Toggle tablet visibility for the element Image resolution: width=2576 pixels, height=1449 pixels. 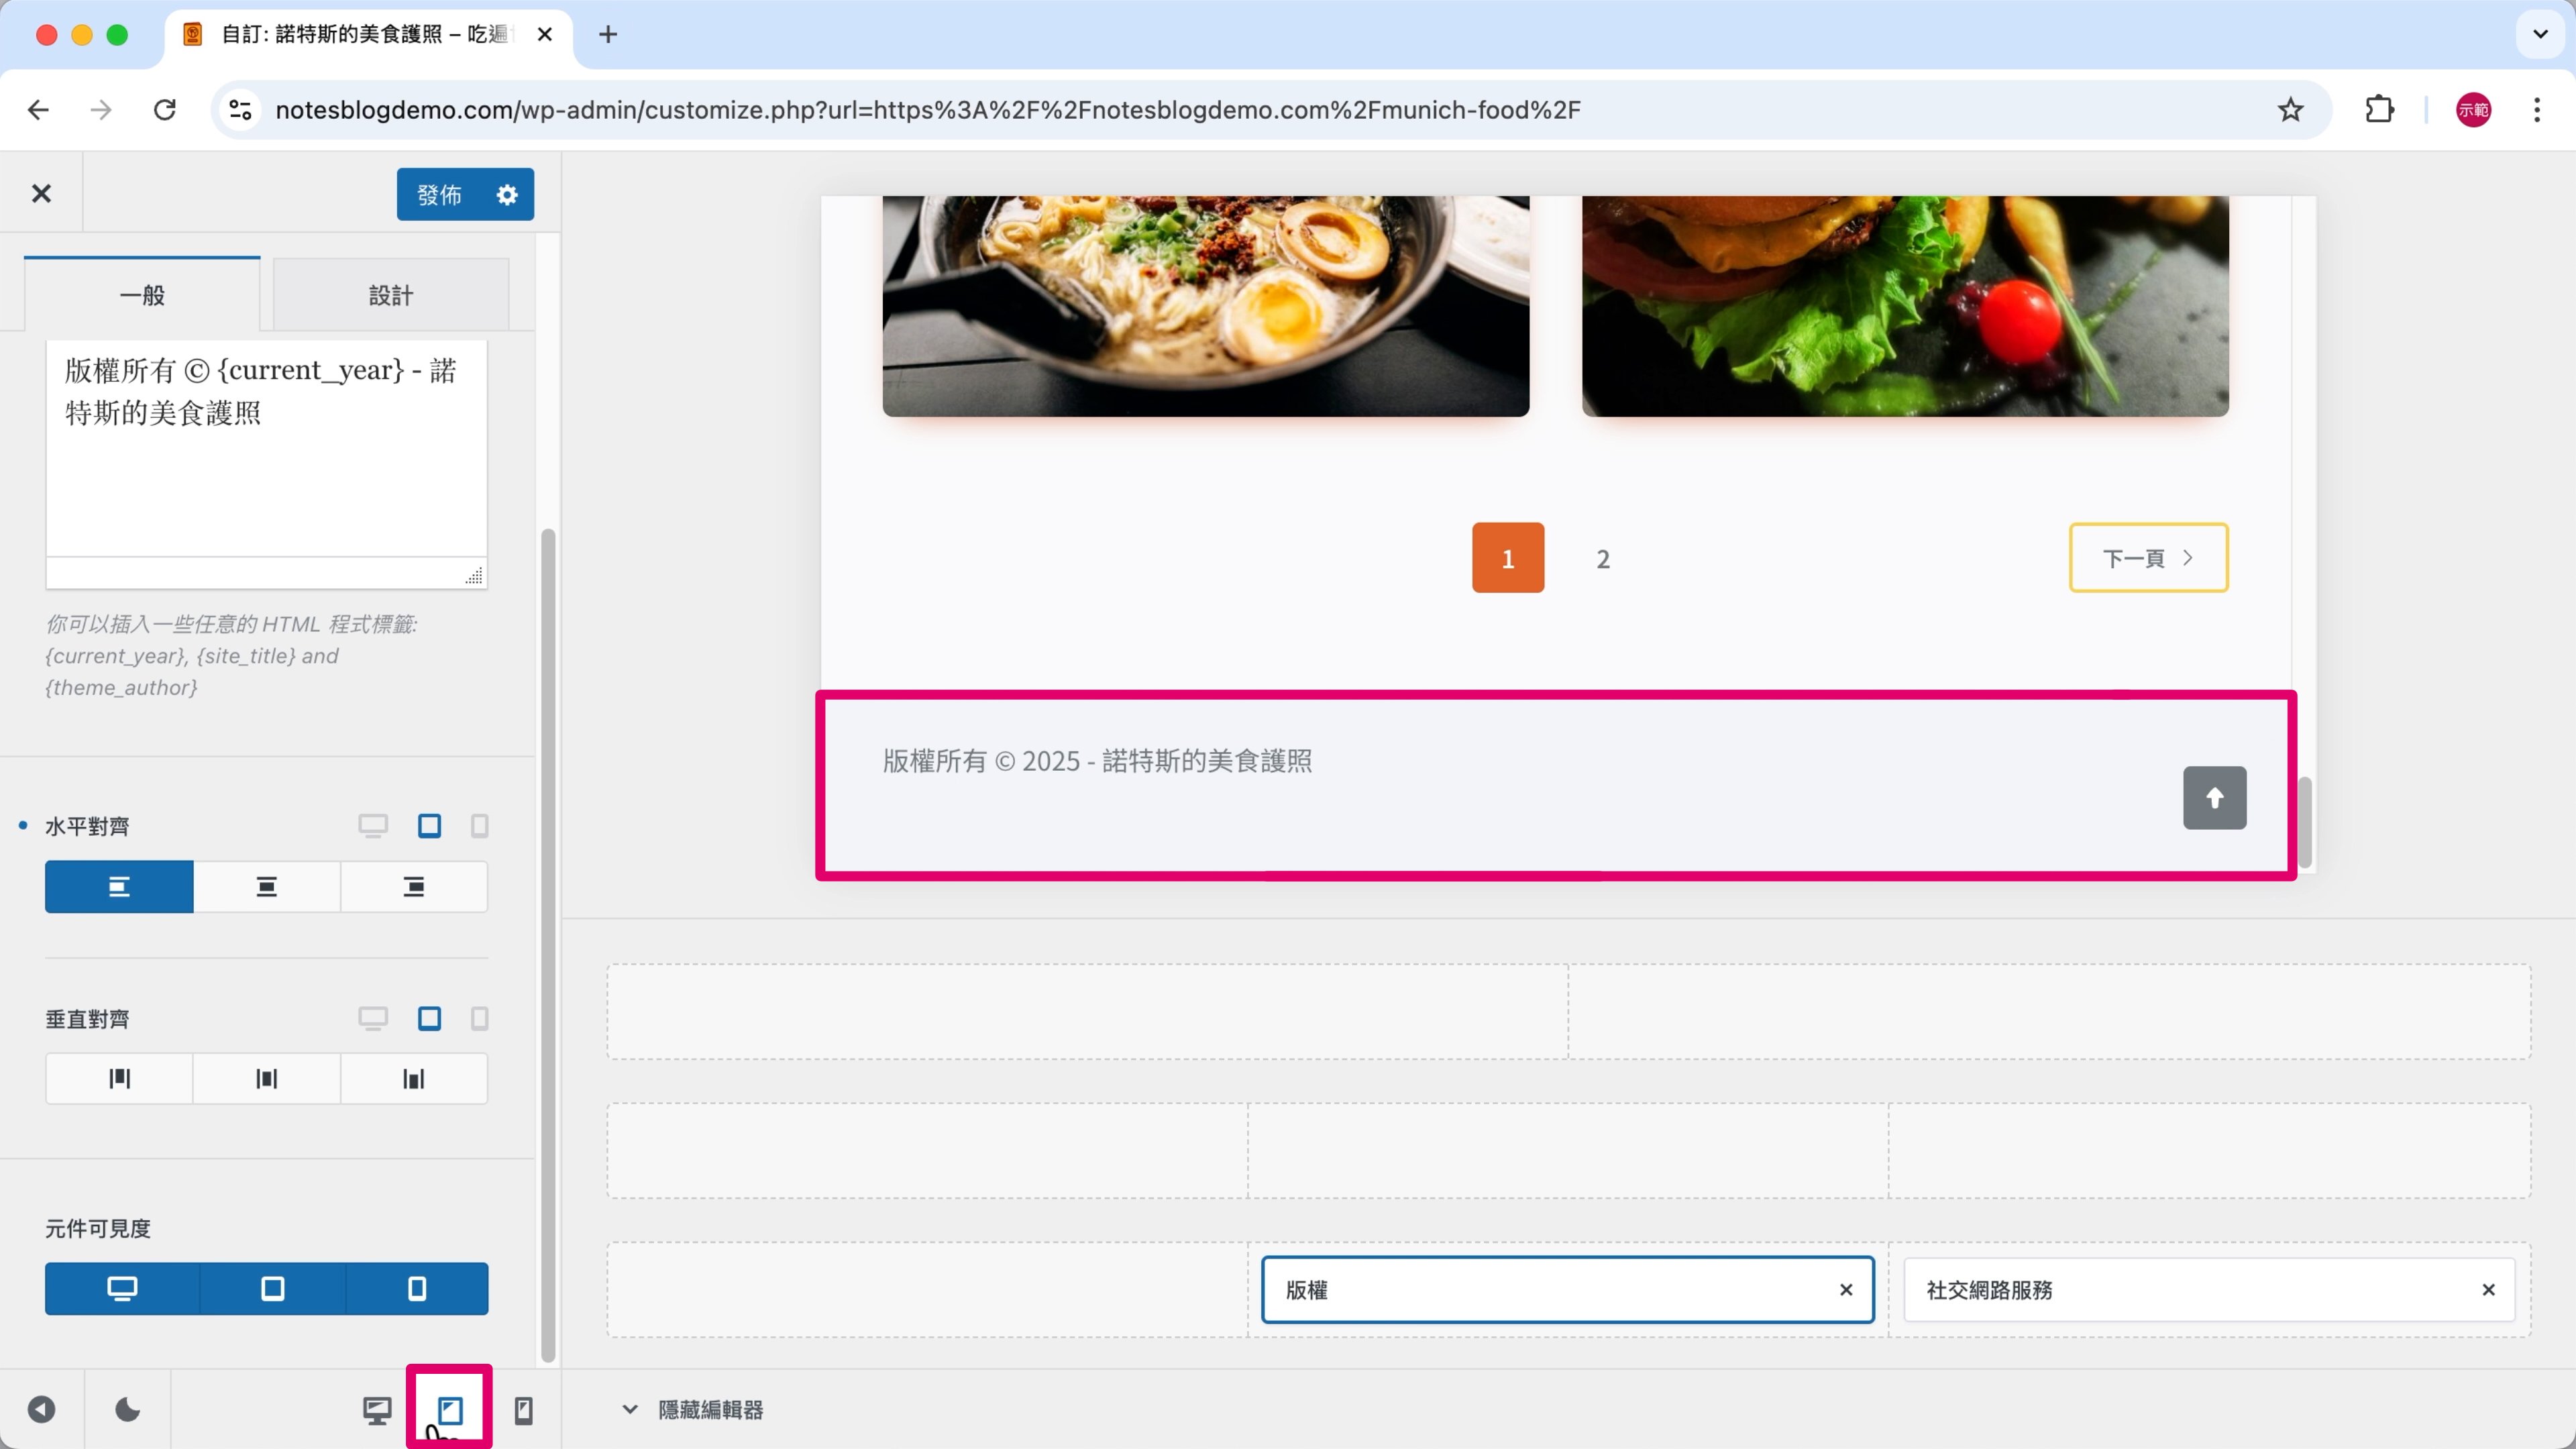point(272,1289)
